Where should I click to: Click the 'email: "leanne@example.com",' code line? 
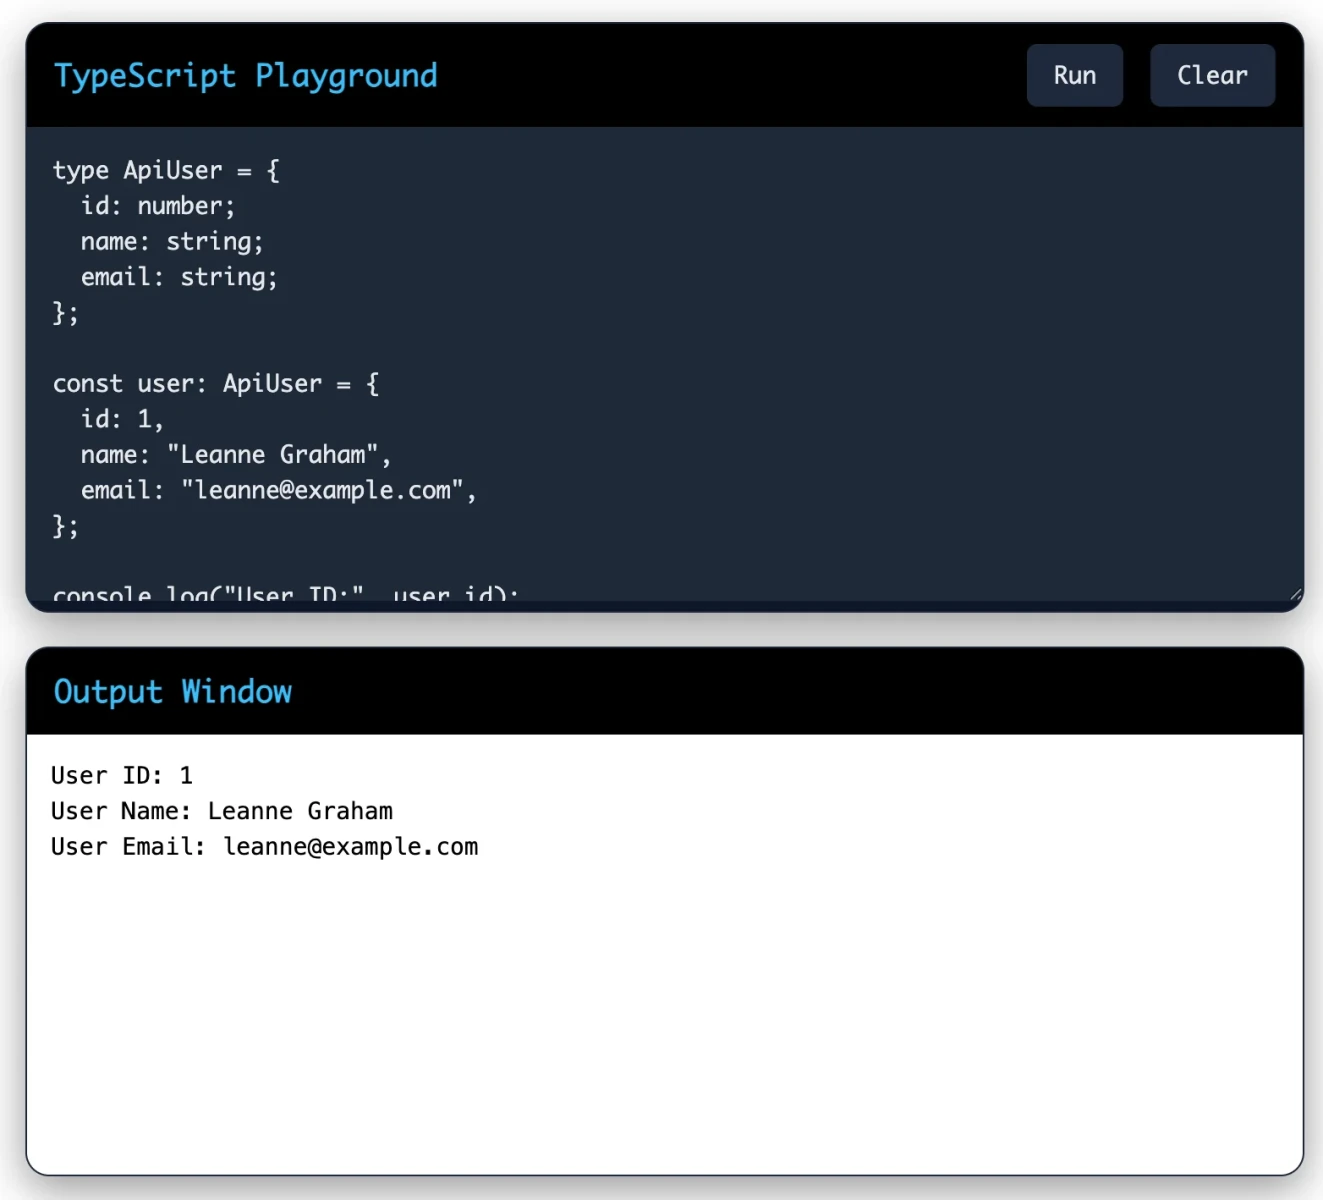(279, 490)
